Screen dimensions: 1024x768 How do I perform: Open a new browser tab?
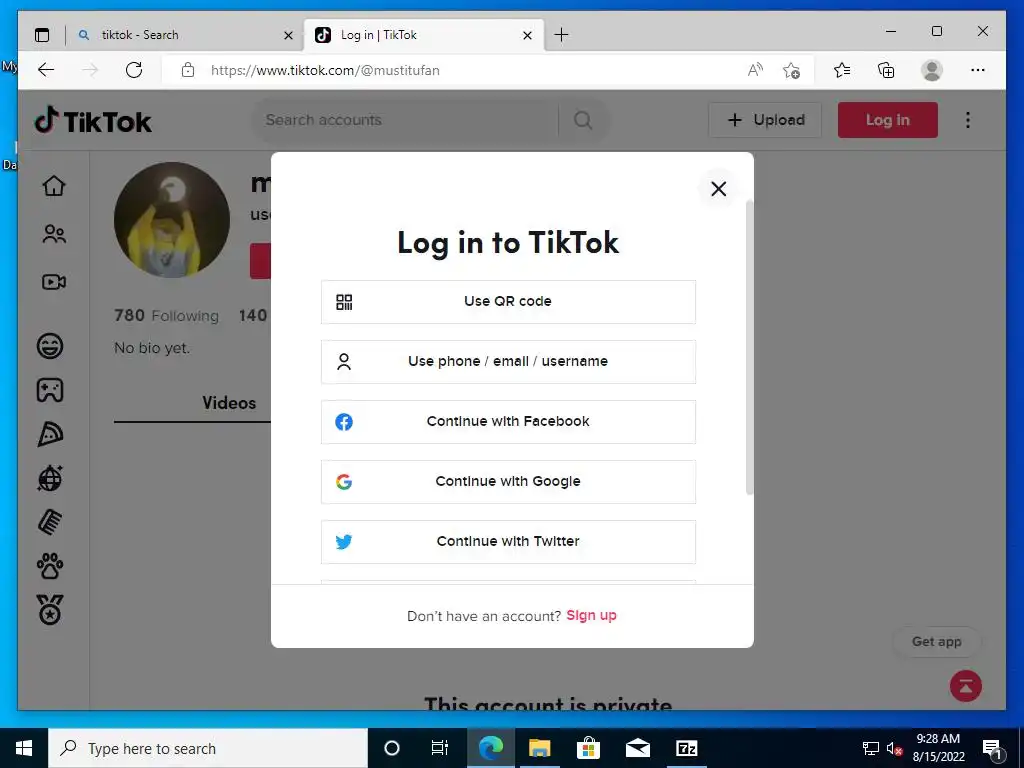coord(561,35)
